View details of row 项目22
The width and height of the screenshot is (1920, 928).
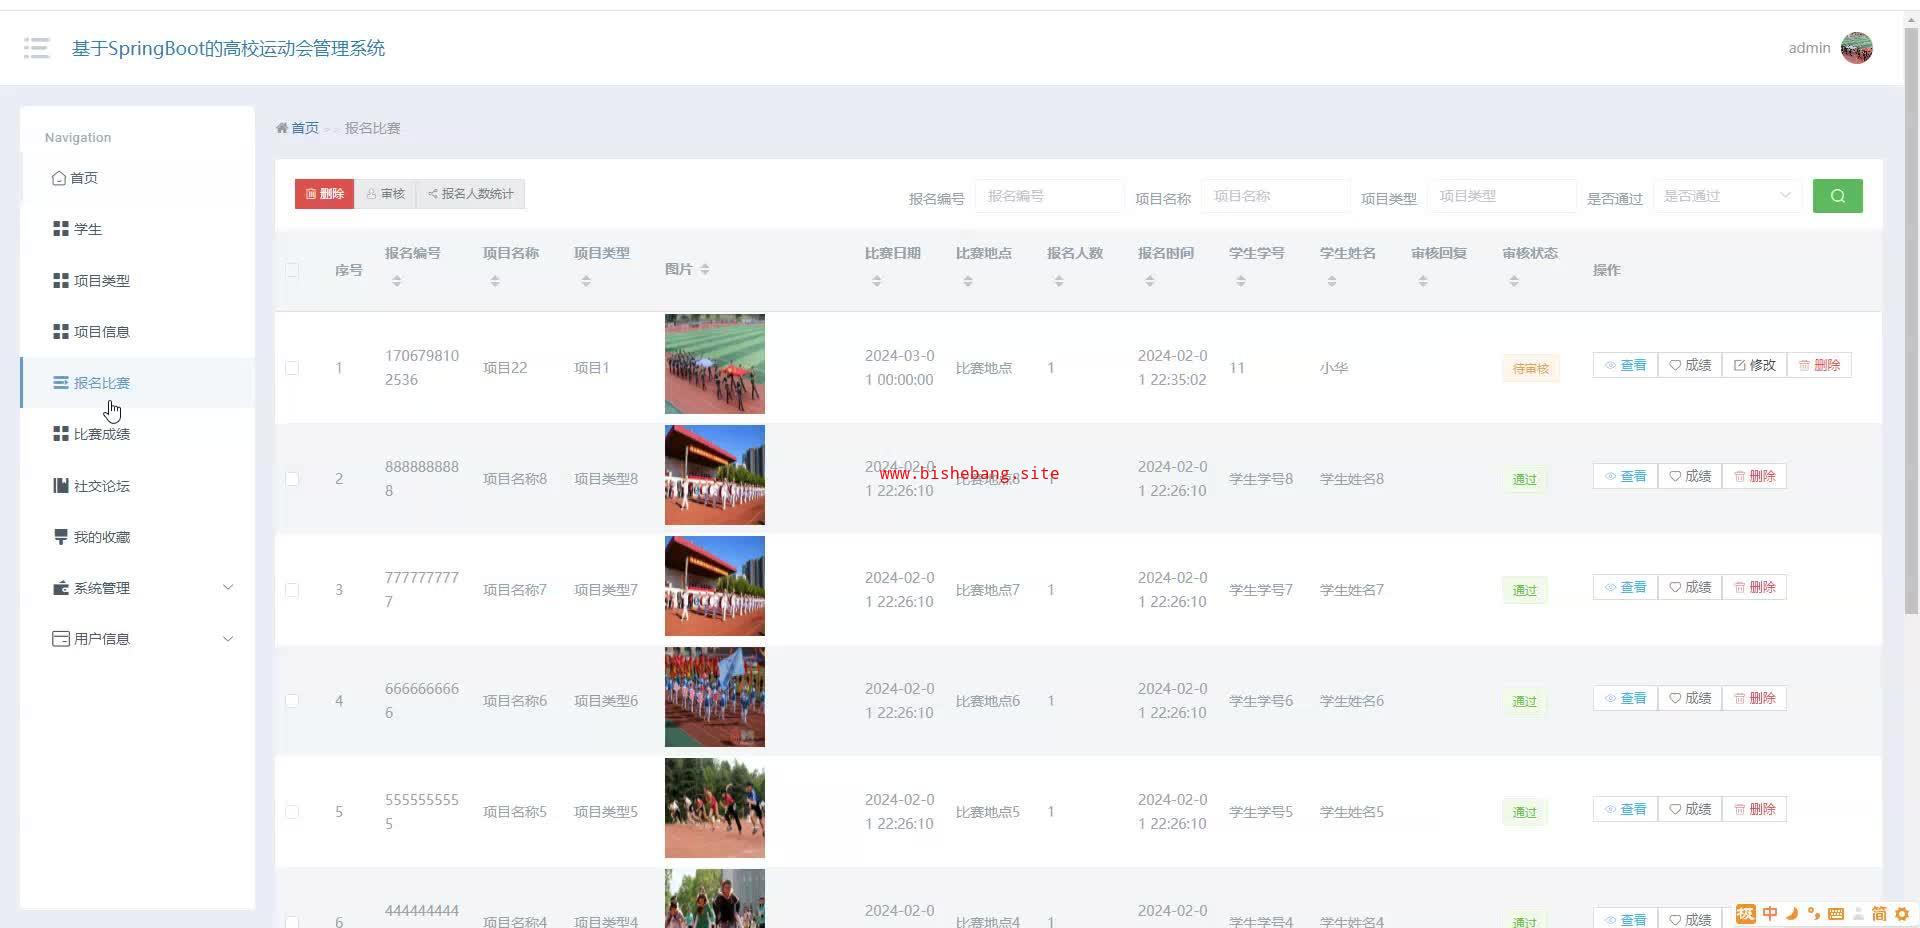[1625, 365]
